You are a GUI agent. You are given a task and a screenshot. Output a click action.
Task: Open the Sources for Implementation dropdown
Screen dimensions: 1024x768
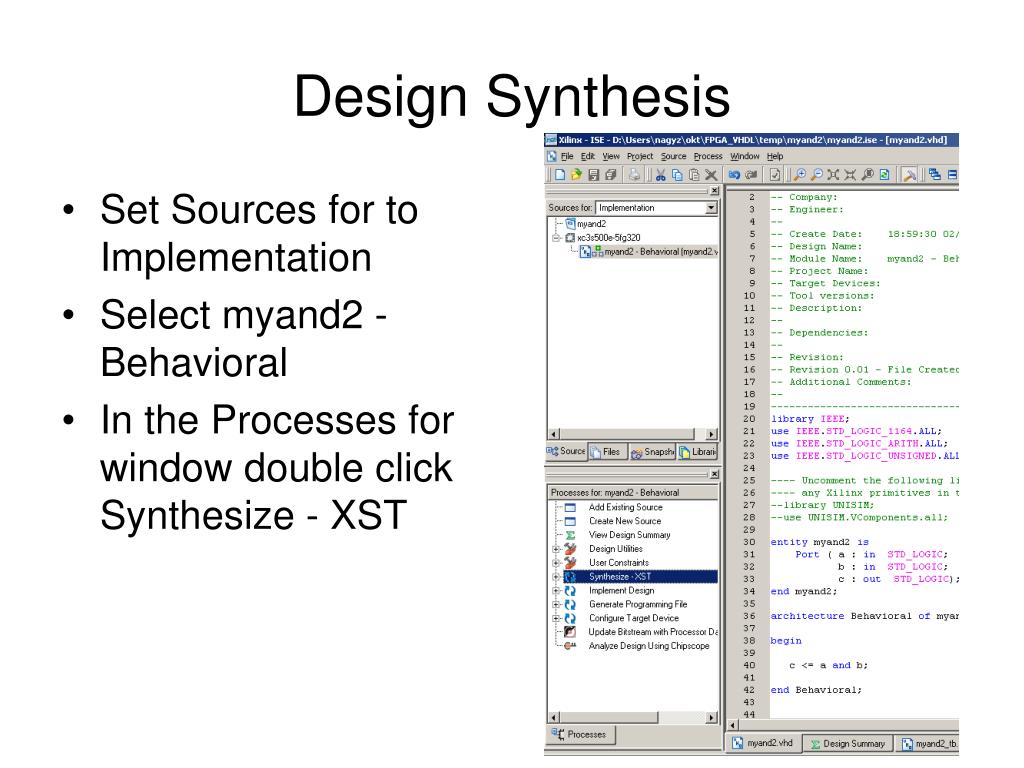711,208
